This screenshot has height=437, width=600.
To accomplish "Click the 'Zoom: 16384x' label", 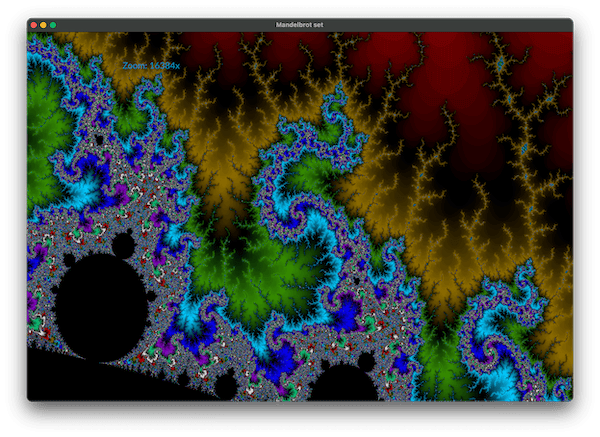I will 151,66.
